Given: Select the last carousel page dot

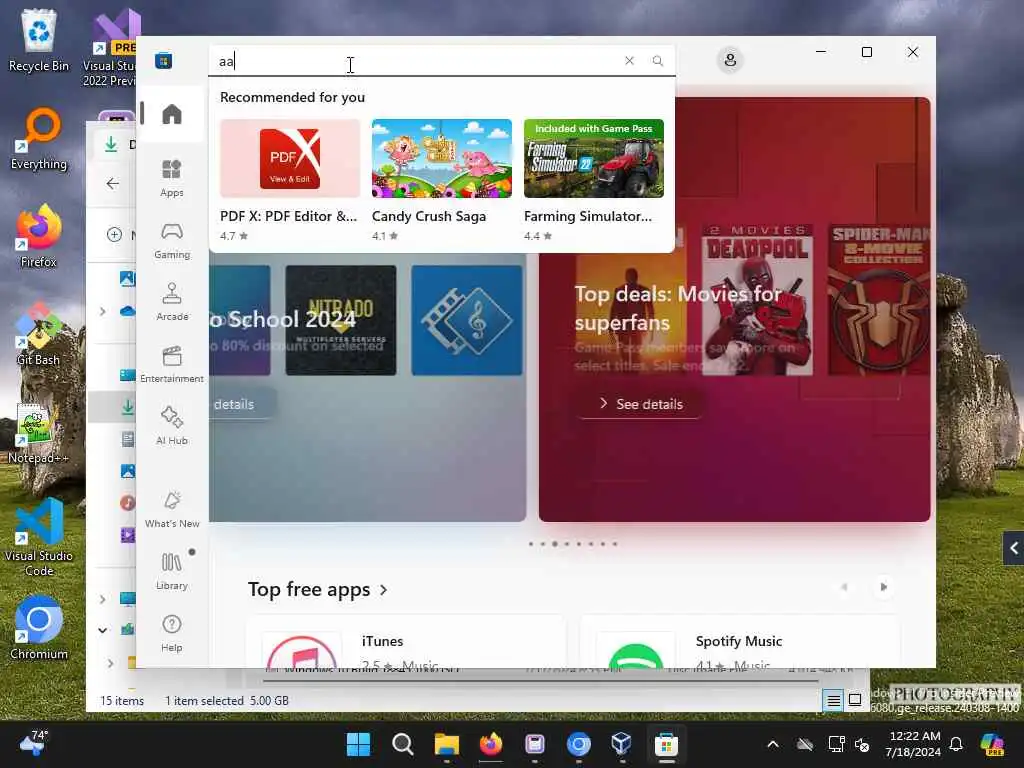Looking at the screenshot, I should [615, 544].
